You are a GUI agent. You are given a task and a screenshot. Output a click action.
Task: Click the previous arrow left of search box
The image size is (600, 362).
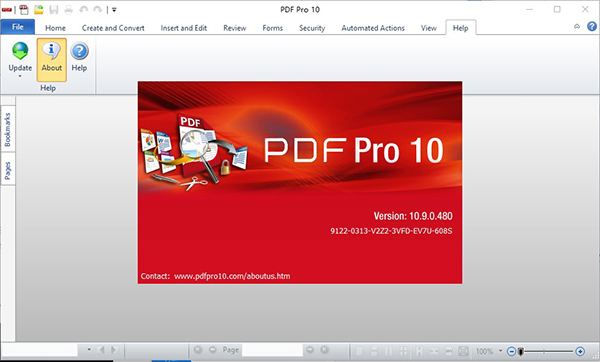coord(101,350)
